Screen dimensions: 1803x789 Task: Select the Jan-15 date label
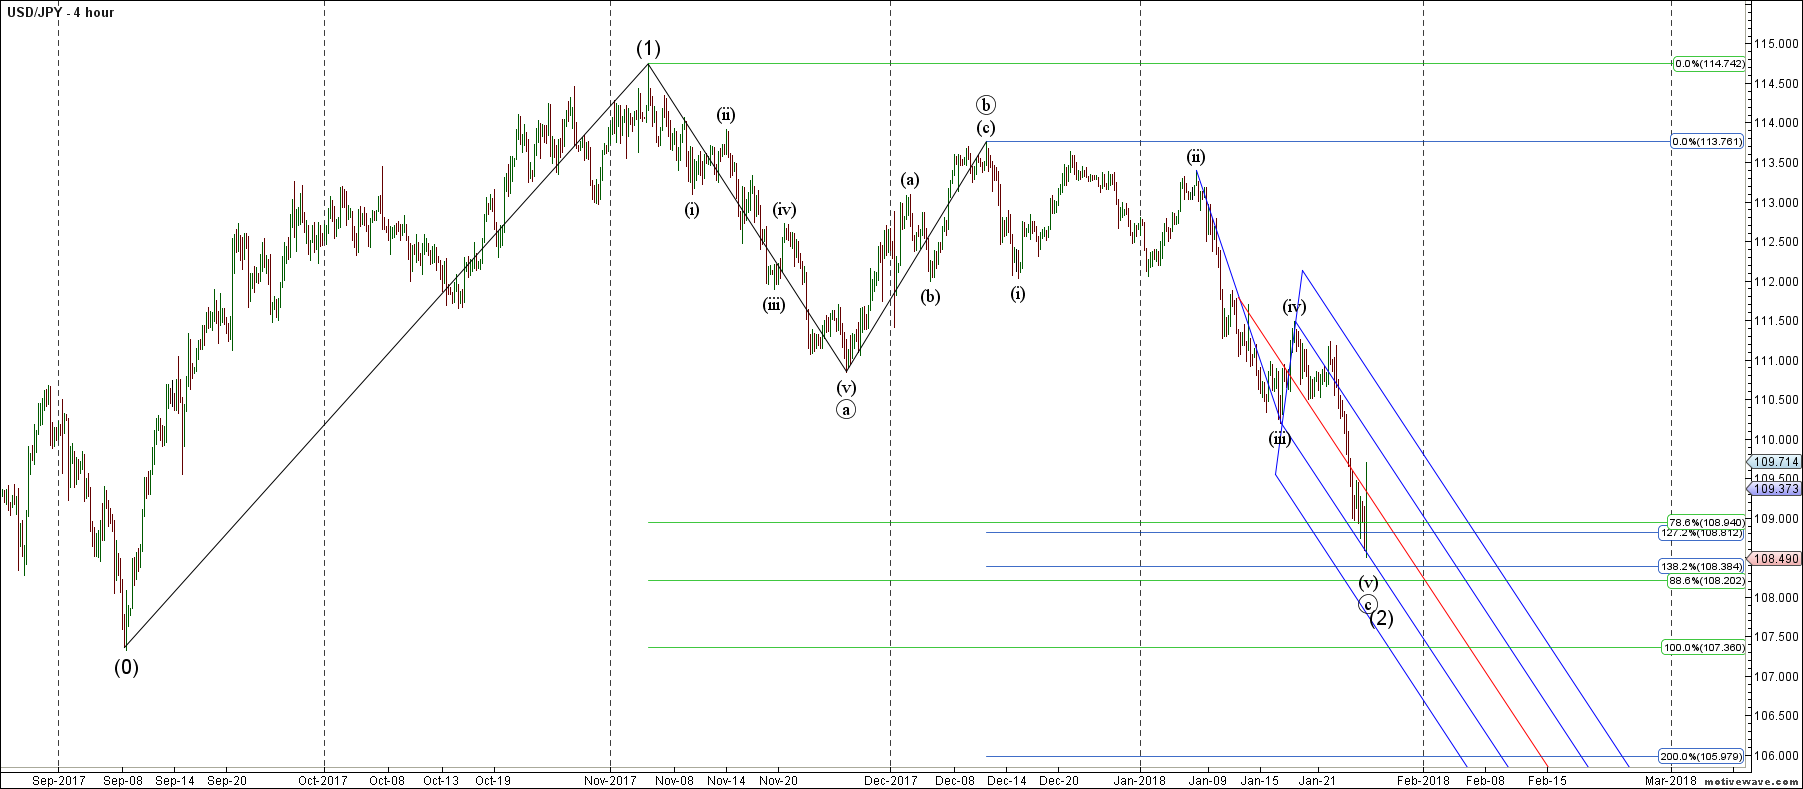point(1260,780)
